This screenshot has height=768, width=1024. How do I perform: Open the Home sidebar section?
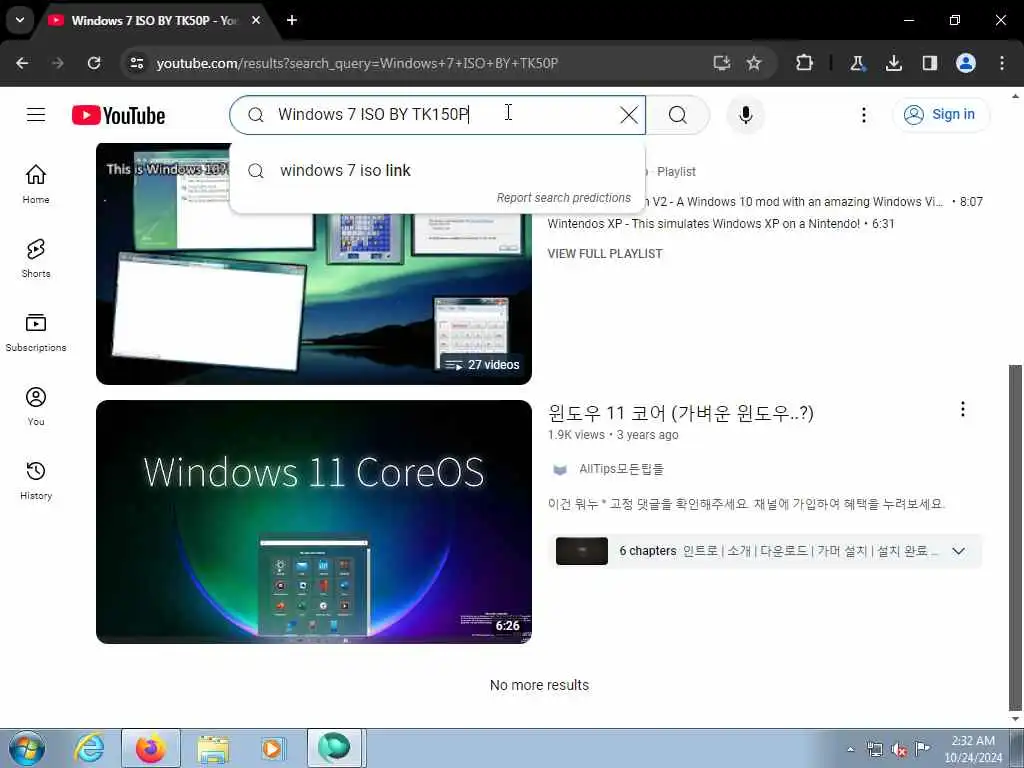click(36, 184)
